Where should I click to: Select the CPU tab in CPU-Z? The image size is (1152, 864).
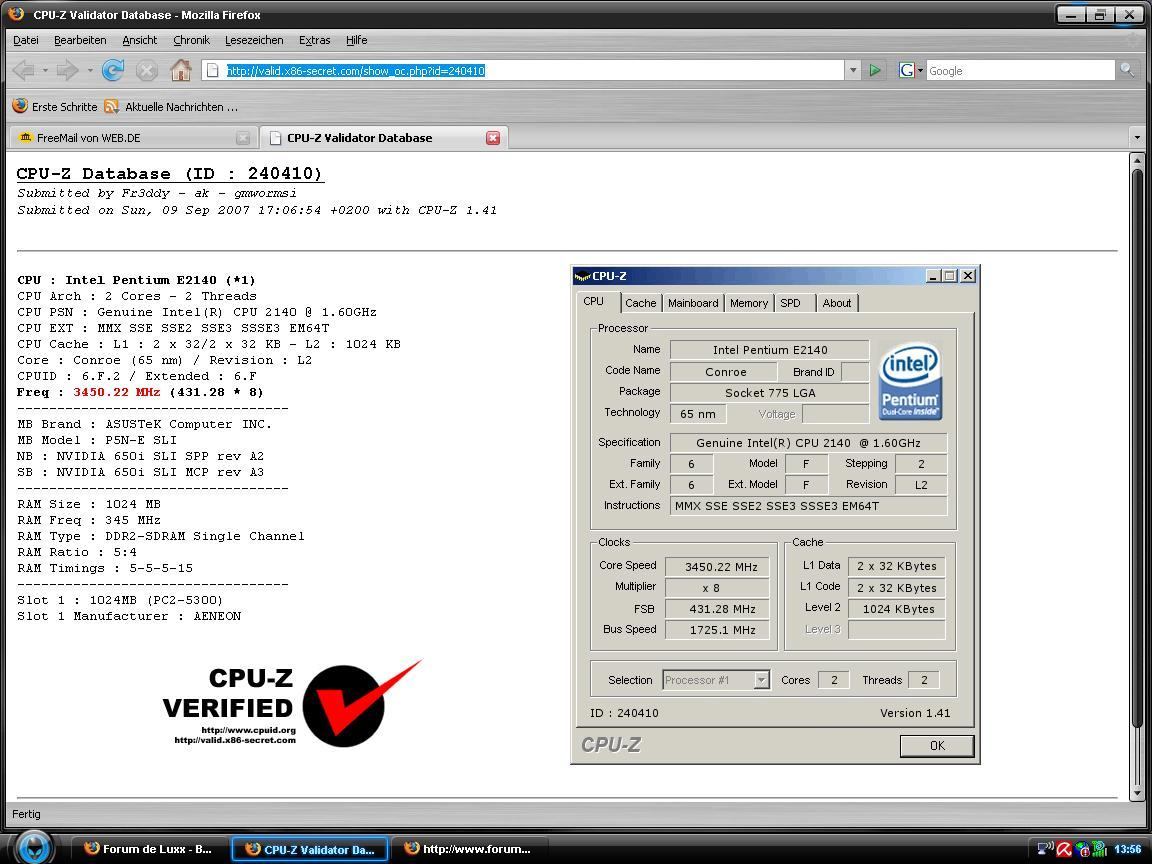594,302
